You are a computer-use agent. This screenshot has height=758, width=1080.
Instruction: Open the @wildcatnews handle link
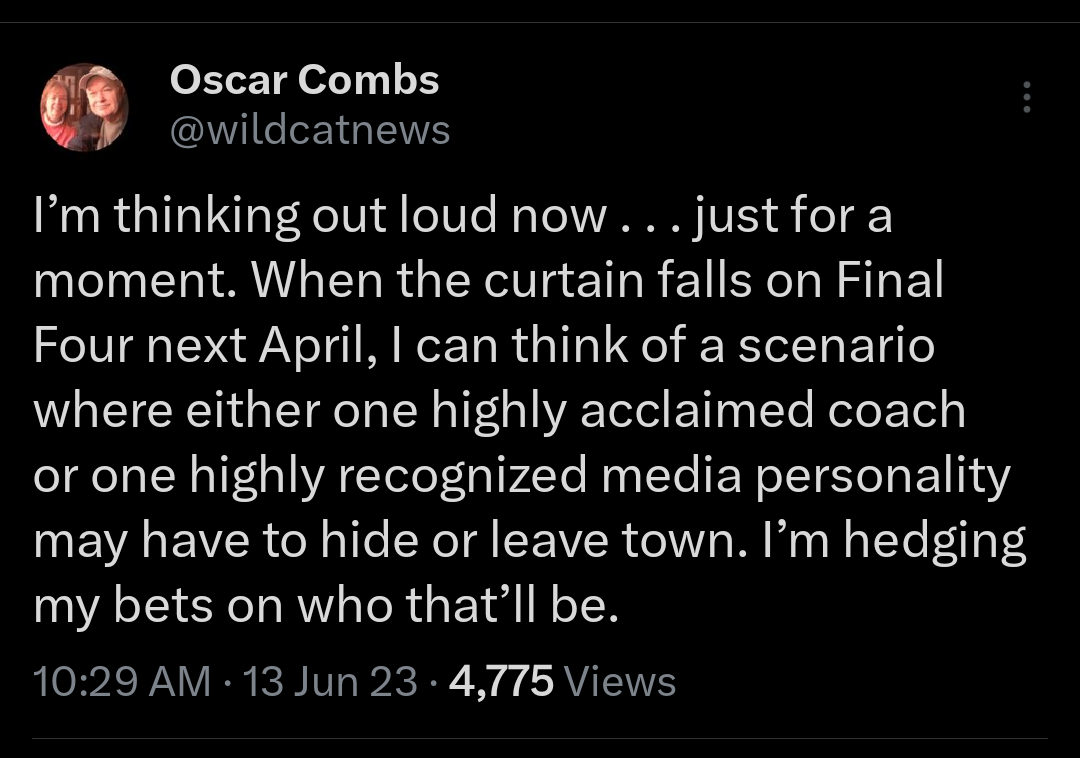[310, 129]
